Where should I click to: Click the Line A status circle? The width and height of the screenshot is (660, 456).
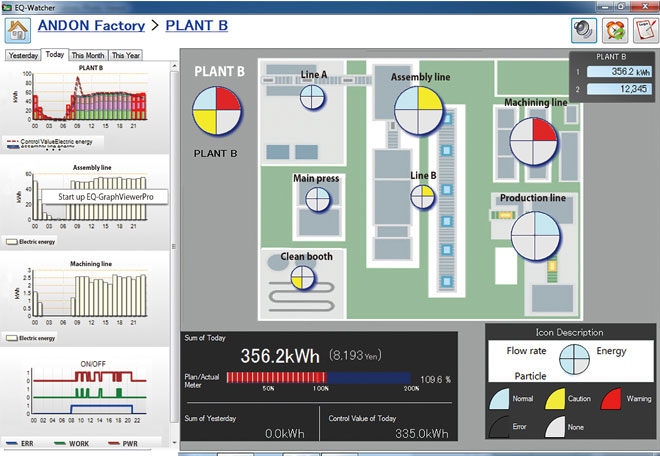[x=314, y=97]
